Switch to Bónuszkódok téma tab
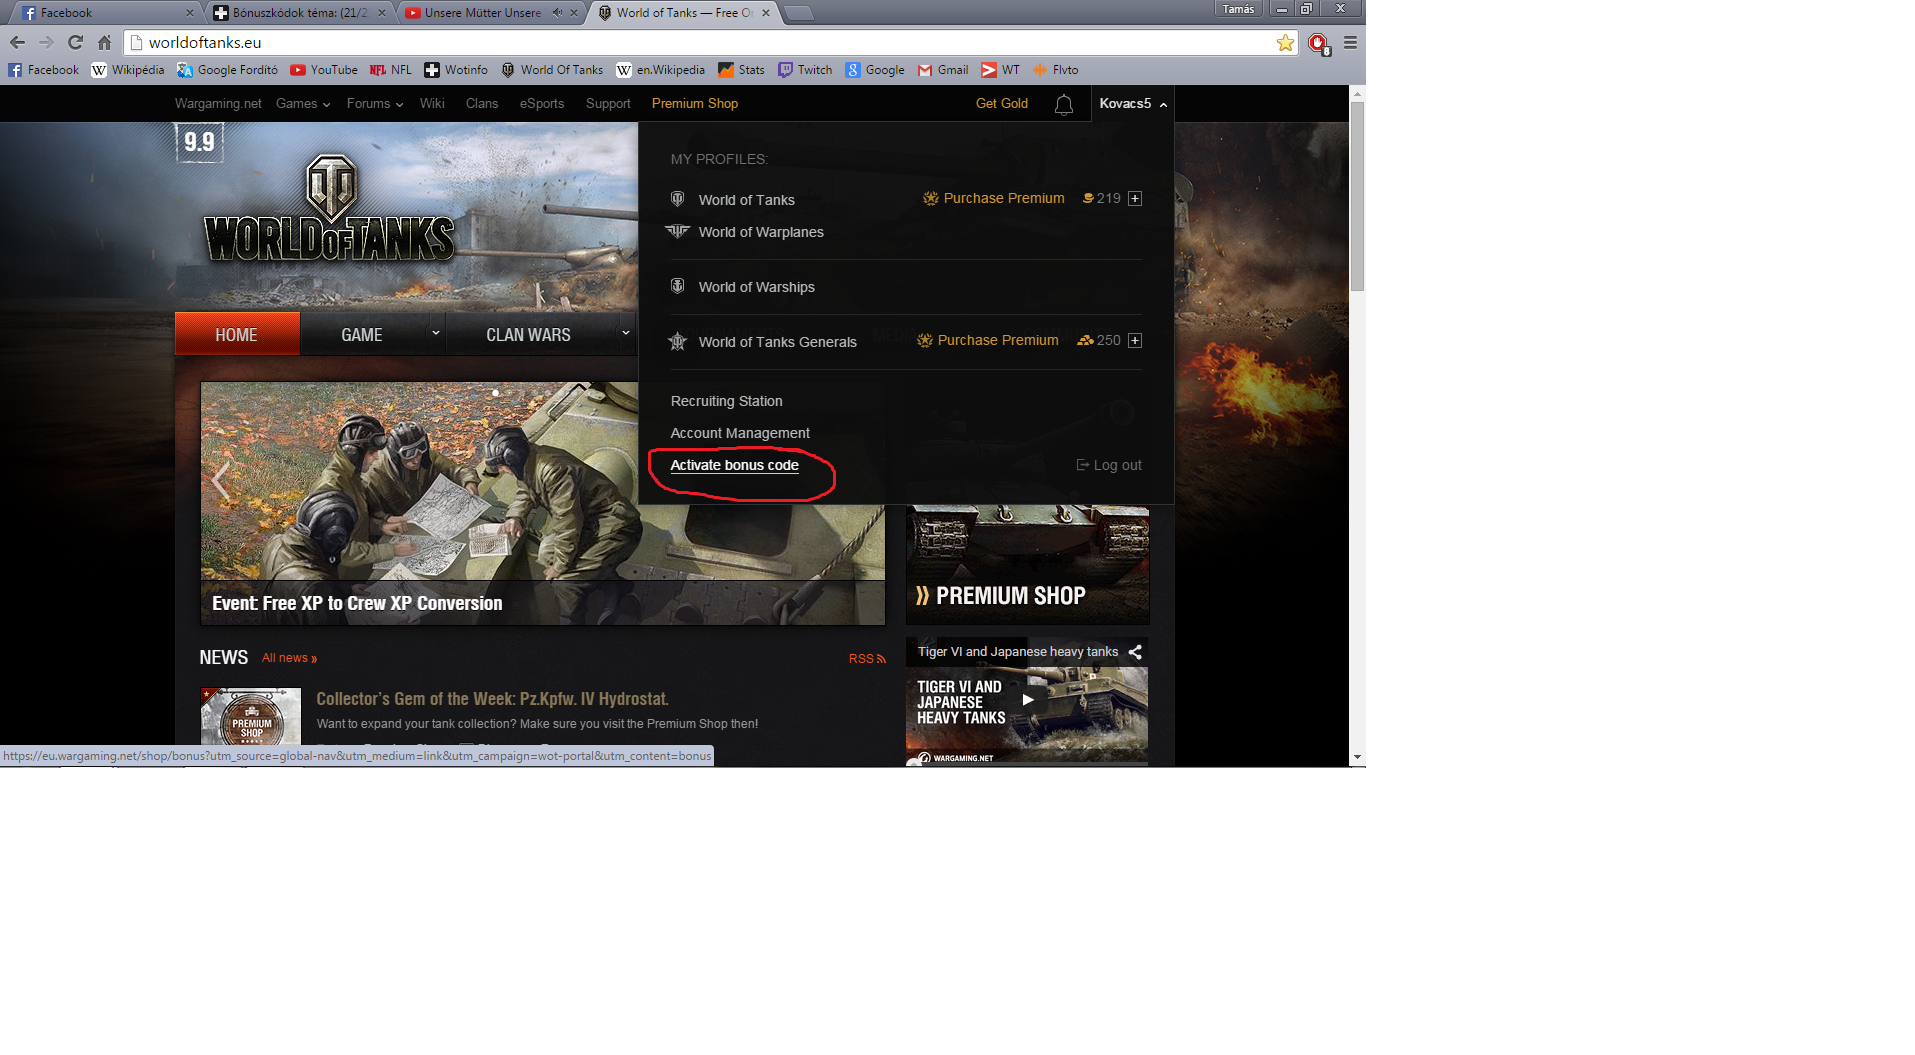The image size is (1915, 1055). 298,13
